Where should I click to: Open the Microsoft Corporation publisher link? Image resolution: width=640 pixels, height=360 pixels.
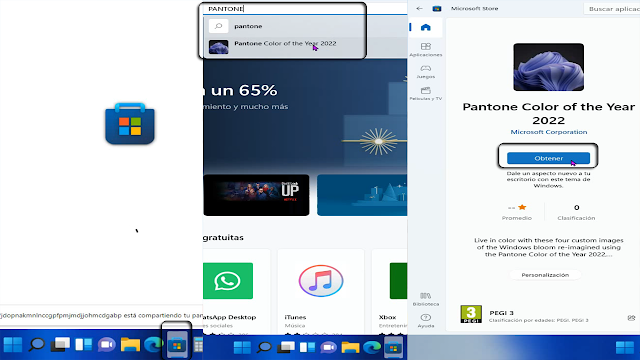(x=549, y=132)
